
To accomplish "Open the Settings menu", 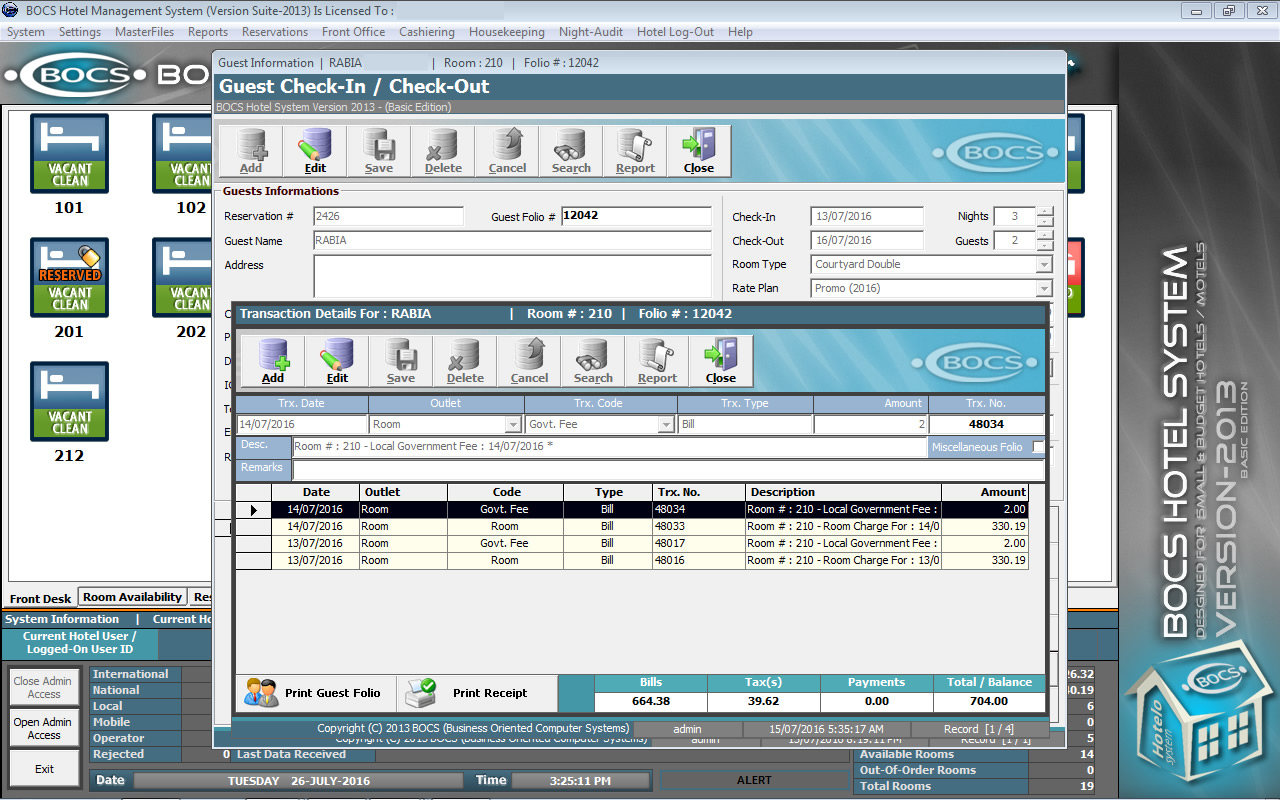I will pyautogui.click(x=80, y=32).
